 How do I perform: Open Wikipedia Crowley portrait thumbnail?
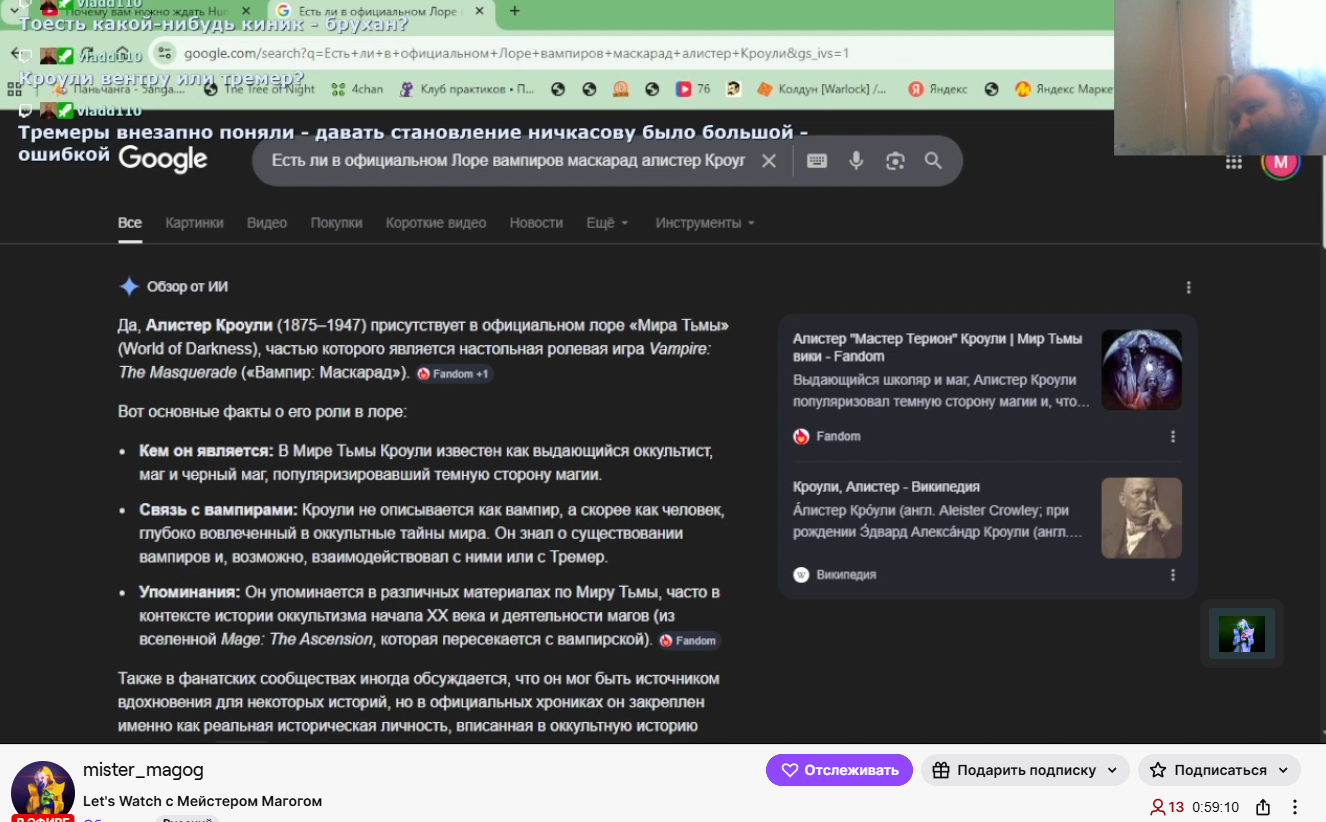pos(1141,518)
